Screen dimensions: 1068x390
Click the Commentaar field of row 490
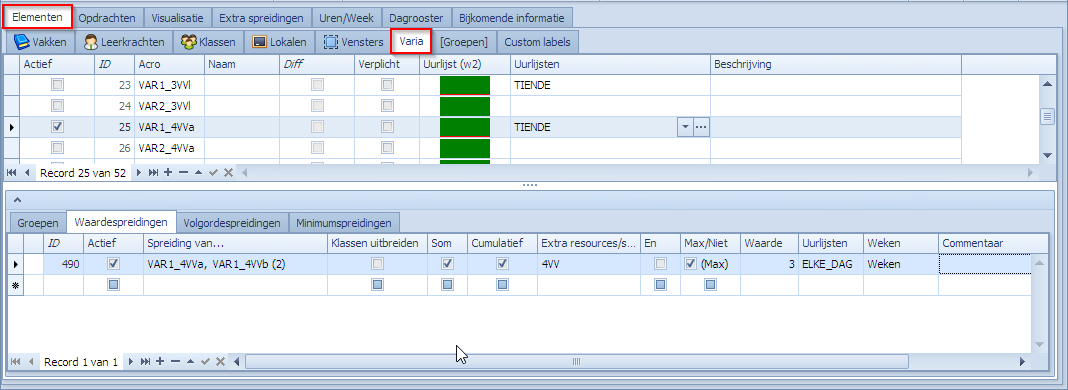tap(984, 264)
